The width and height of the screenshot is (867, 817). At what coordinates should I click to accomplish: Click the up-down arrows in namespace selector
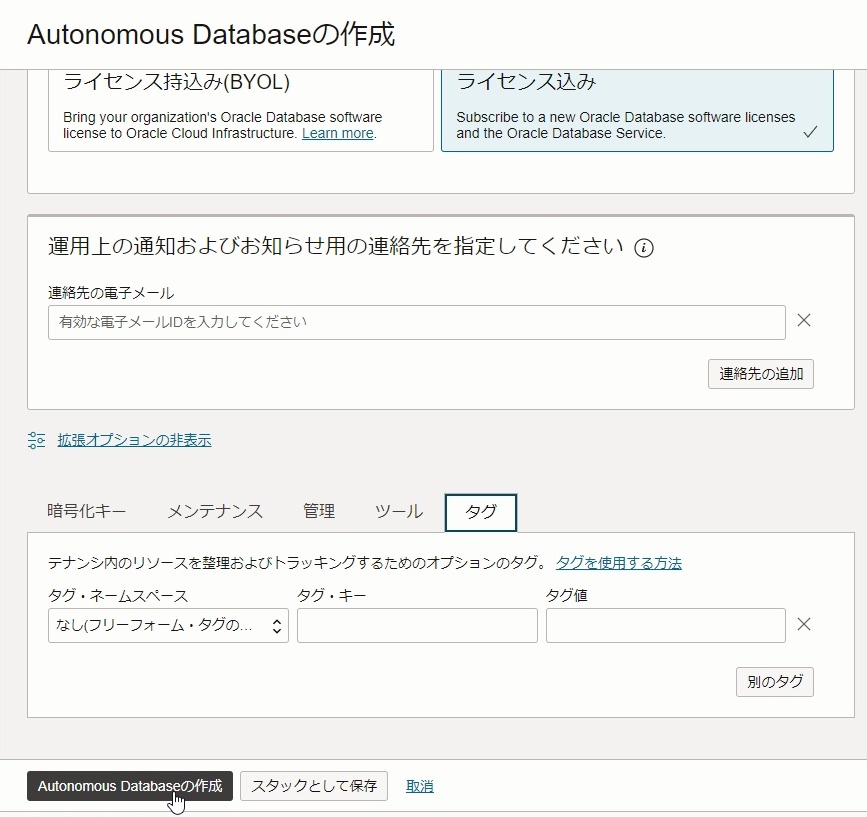(276, 626)
